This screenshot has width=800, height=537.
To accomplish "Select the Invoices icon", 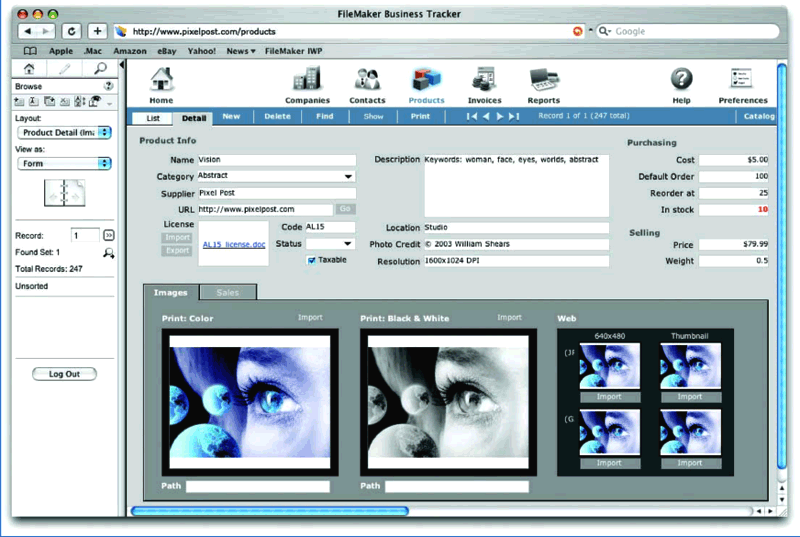I will 485,82.
